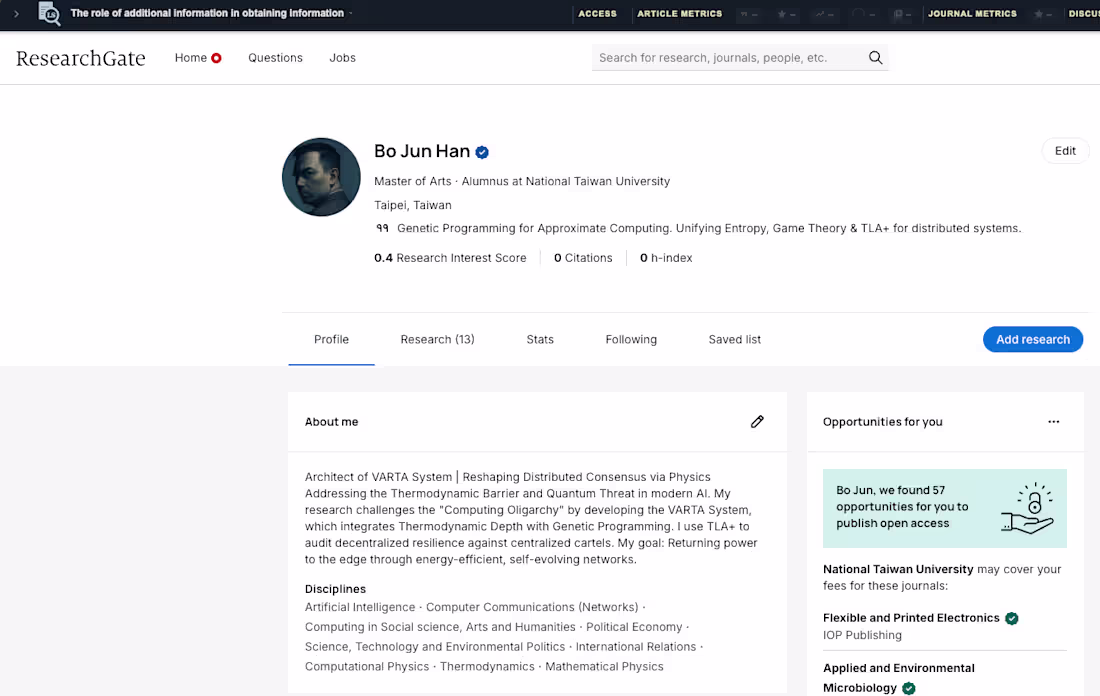Viewport: 1100px width, 696px height.
Task: Click the citations quote metric icon
Action: [749, 14]
